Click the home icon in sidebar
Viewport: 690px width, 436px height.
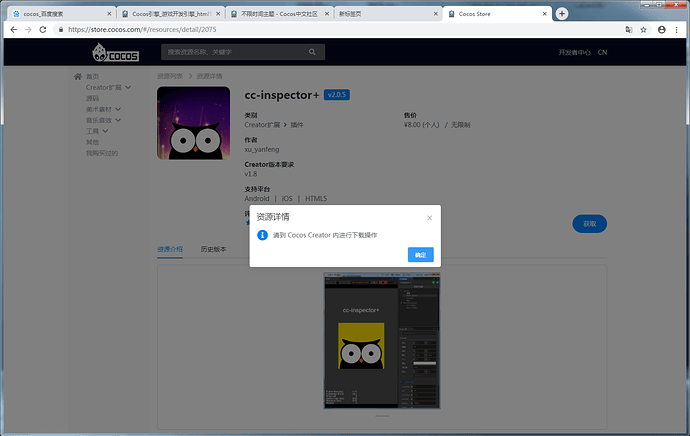pos(78,77)
